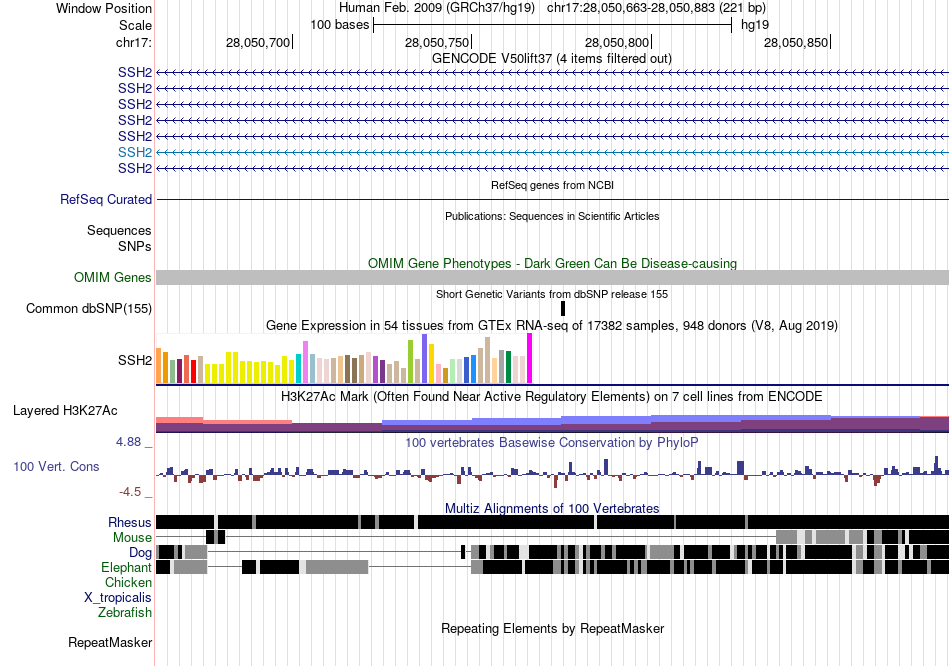Open the RefSeq Curated track label
The image size is (950, 666).
point(105,199)
